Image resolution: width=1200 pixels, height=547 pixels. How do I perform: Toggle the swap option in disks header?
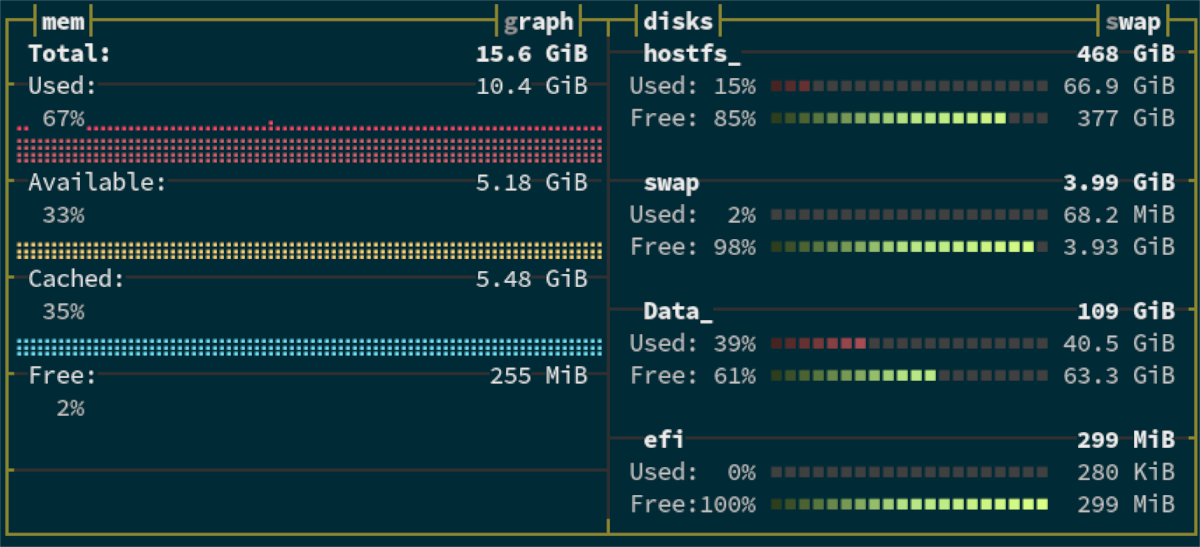tap(1133, 21)
